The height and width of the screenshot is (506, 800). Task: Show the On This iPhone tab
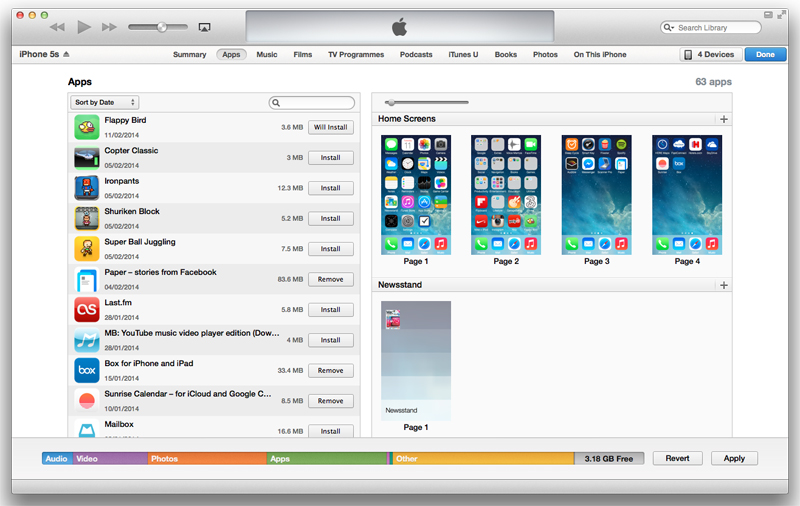pos(599,55)
